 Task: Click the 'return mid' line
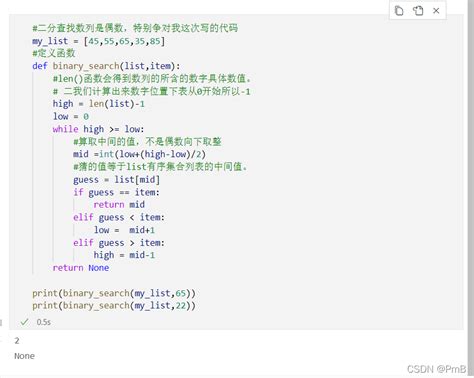click(x=119, y=204)
